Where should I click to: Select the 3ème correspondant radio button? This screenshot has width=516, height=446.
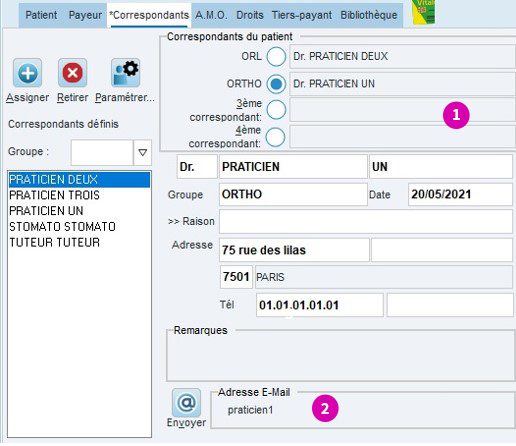tap(276, 110)
